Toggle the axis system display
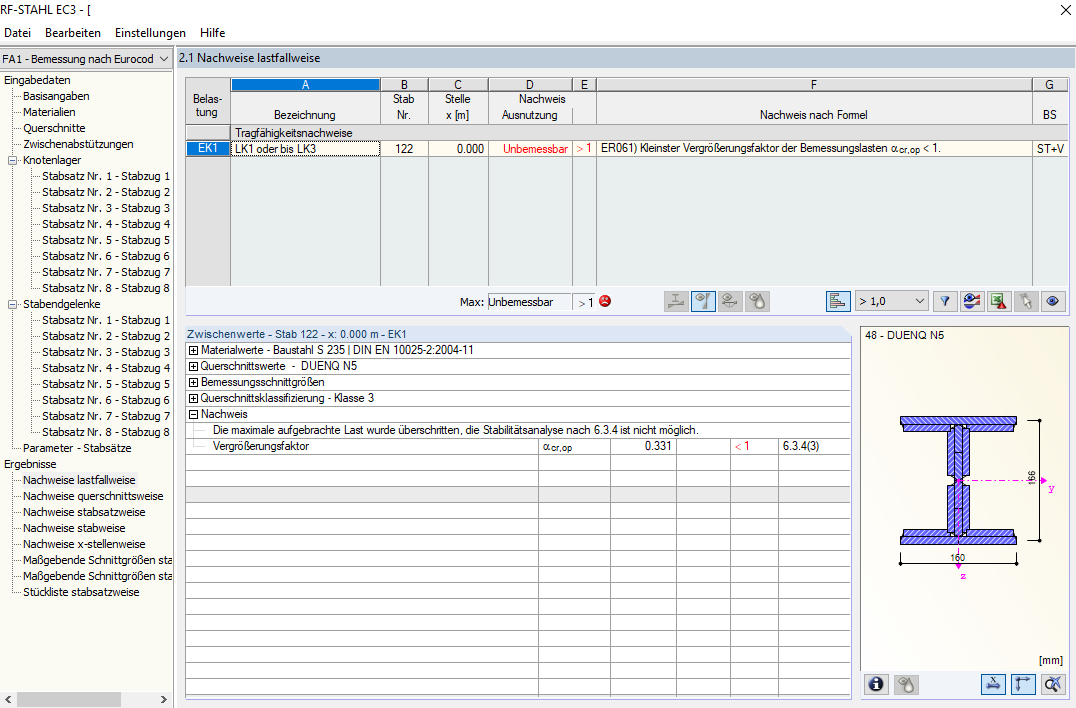 point(1023,684)
